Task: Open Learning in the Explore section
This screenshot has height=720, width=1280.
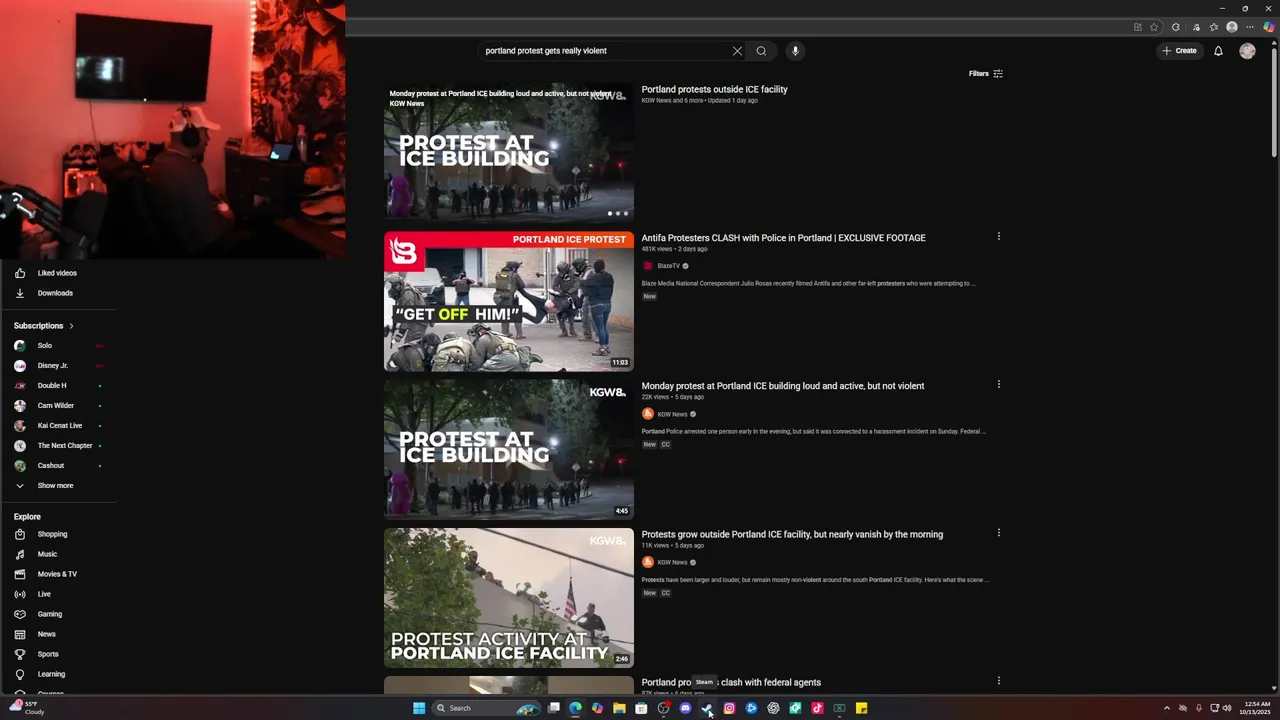Action: (51, 674)
